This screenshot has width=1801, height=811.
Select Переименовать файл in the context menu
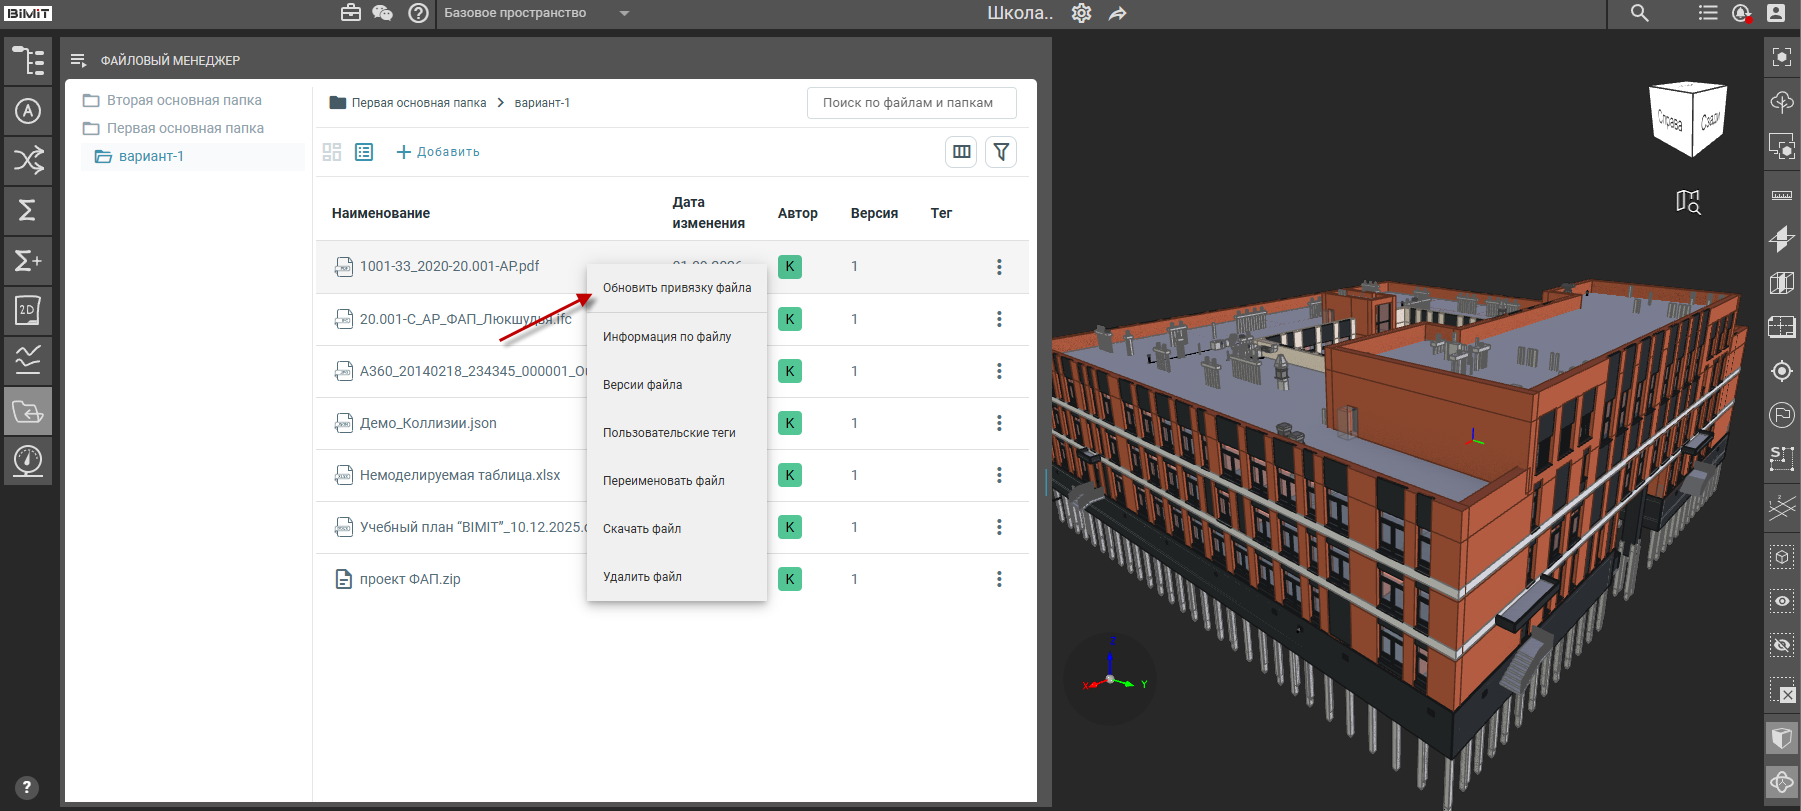point(677,481)
